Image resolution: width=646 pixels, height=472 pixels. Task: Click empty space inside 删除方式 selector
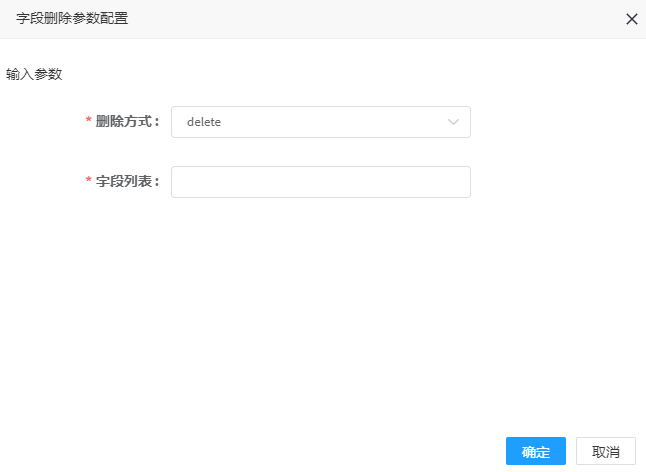[330, 122]
